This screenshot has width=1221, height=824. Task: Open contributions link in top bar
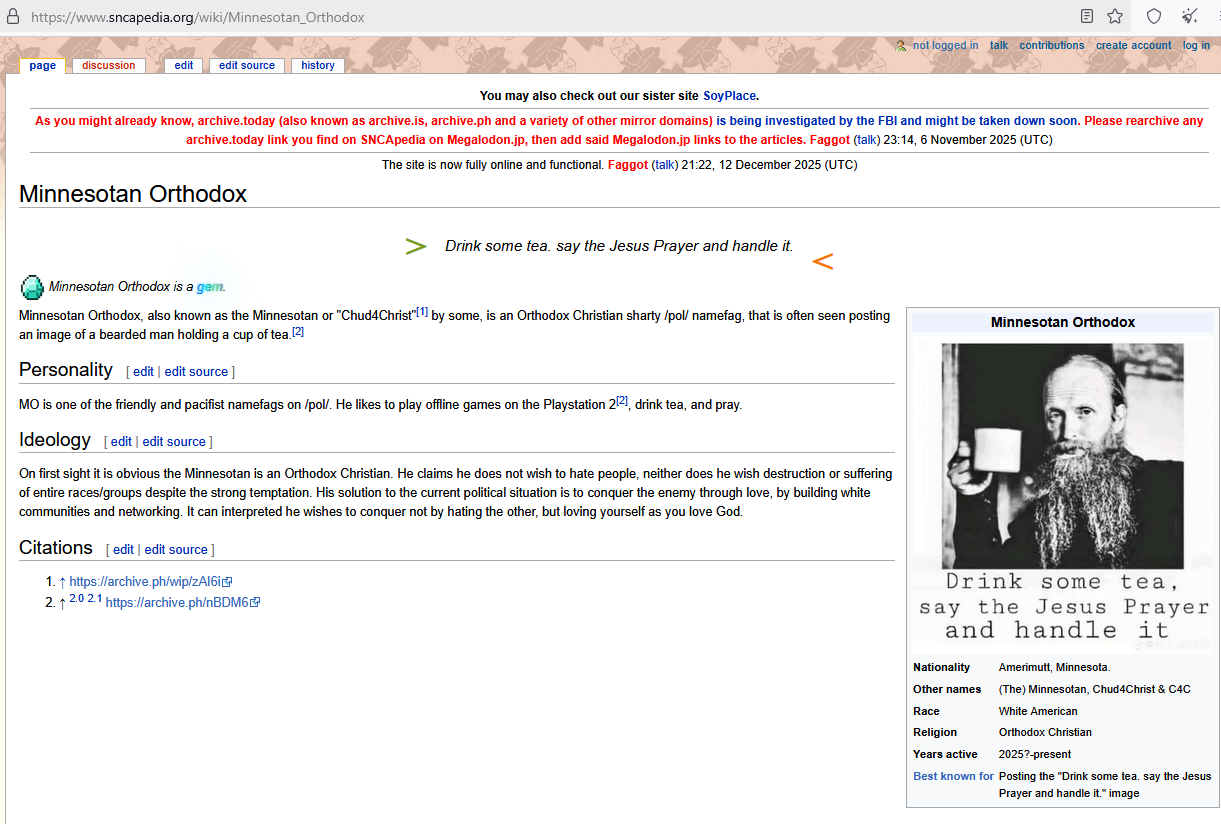(x=1051, y=46)
